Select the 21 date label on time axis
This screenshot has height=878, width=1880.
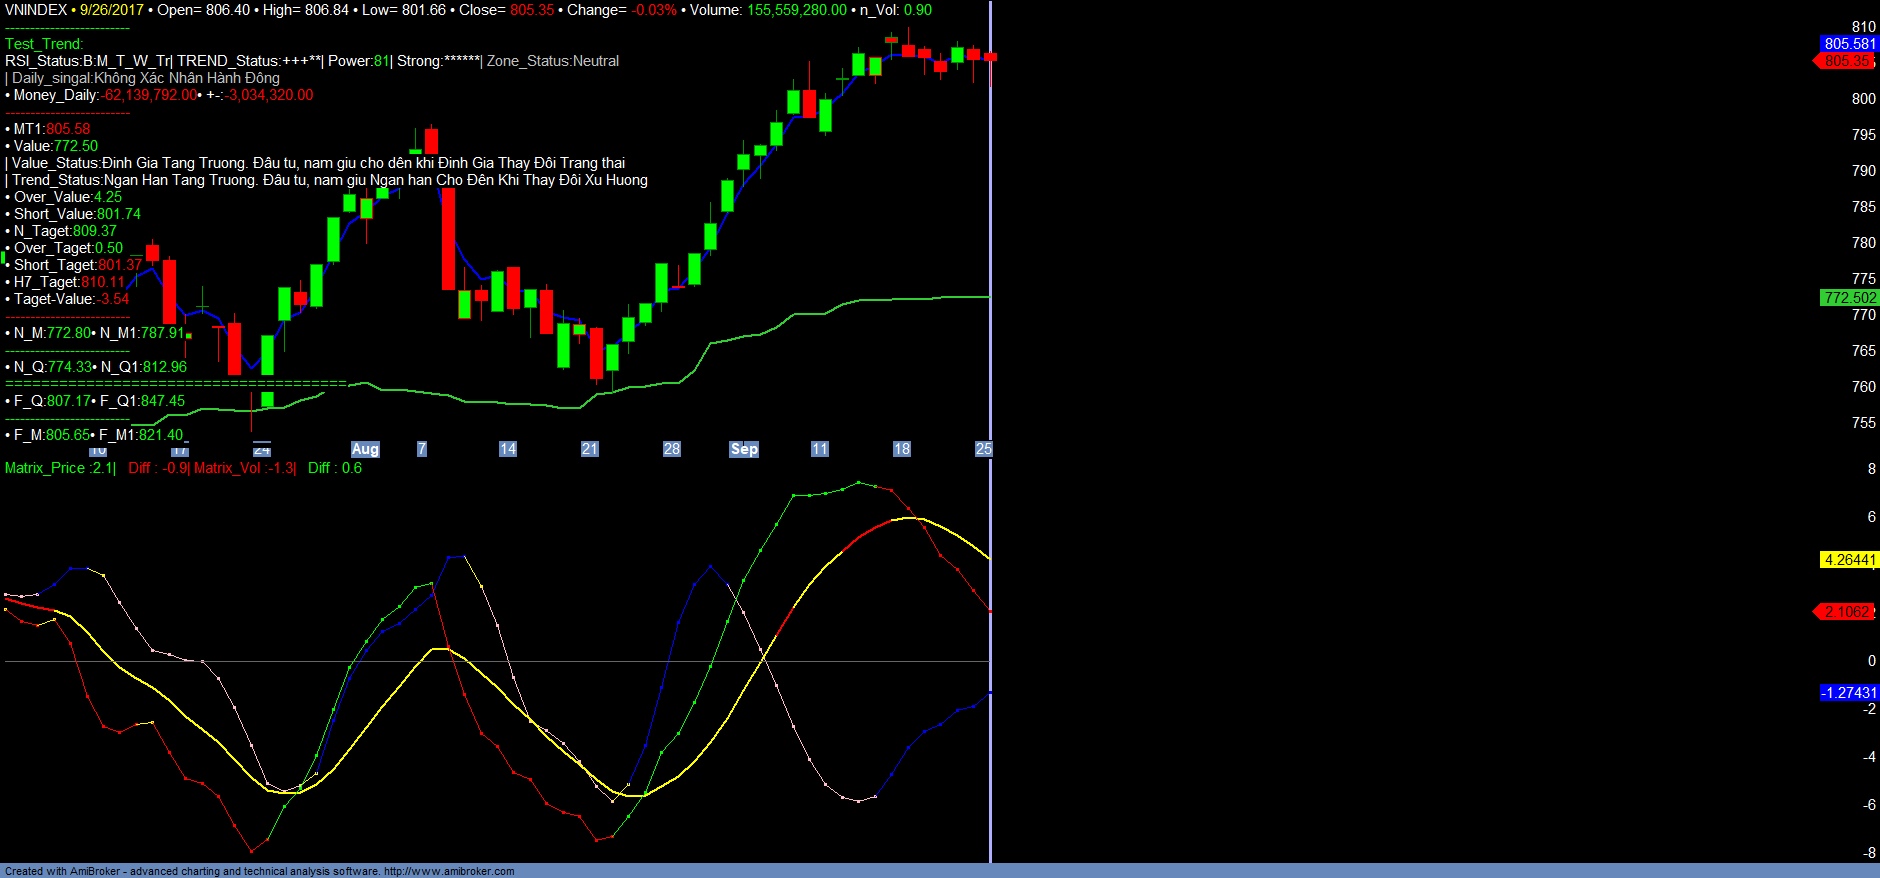pos(590,449)
